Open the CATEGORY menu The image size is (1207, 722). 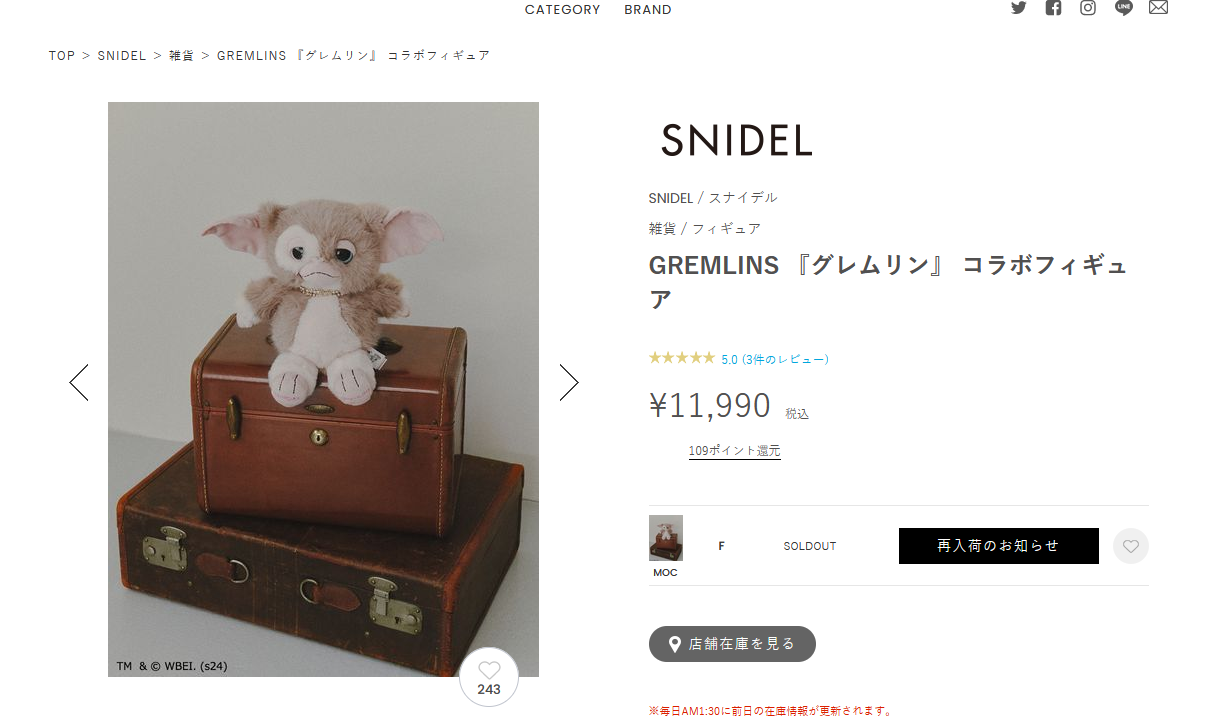coord(563,10)
